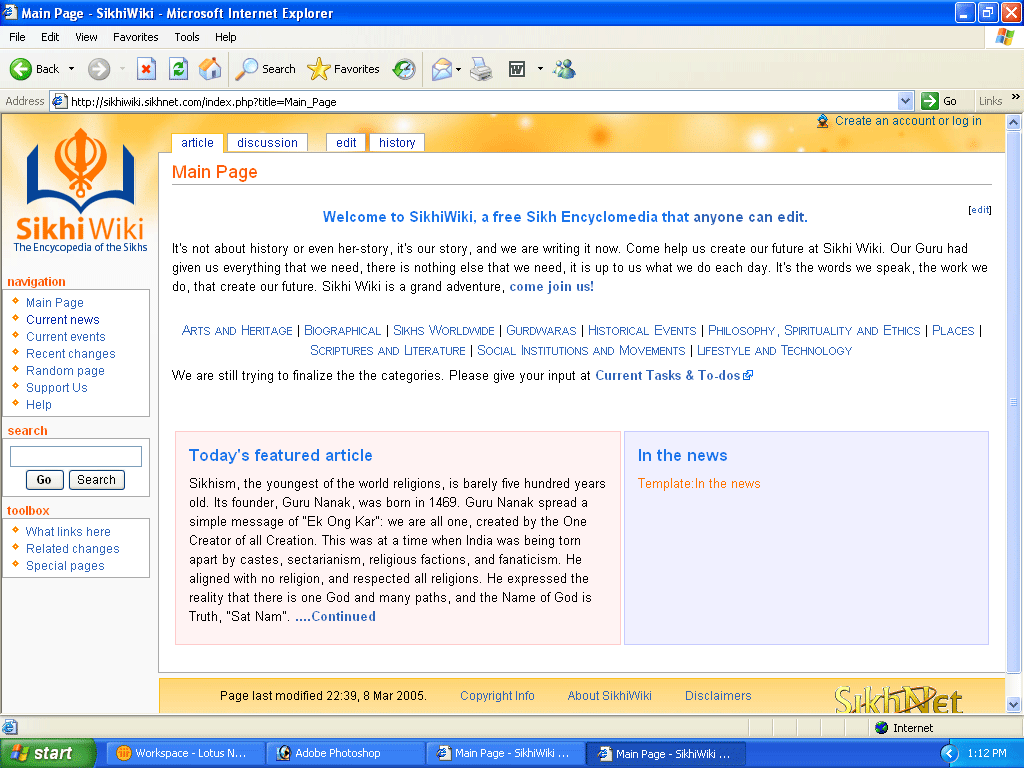Open Recent changes link

71,353
